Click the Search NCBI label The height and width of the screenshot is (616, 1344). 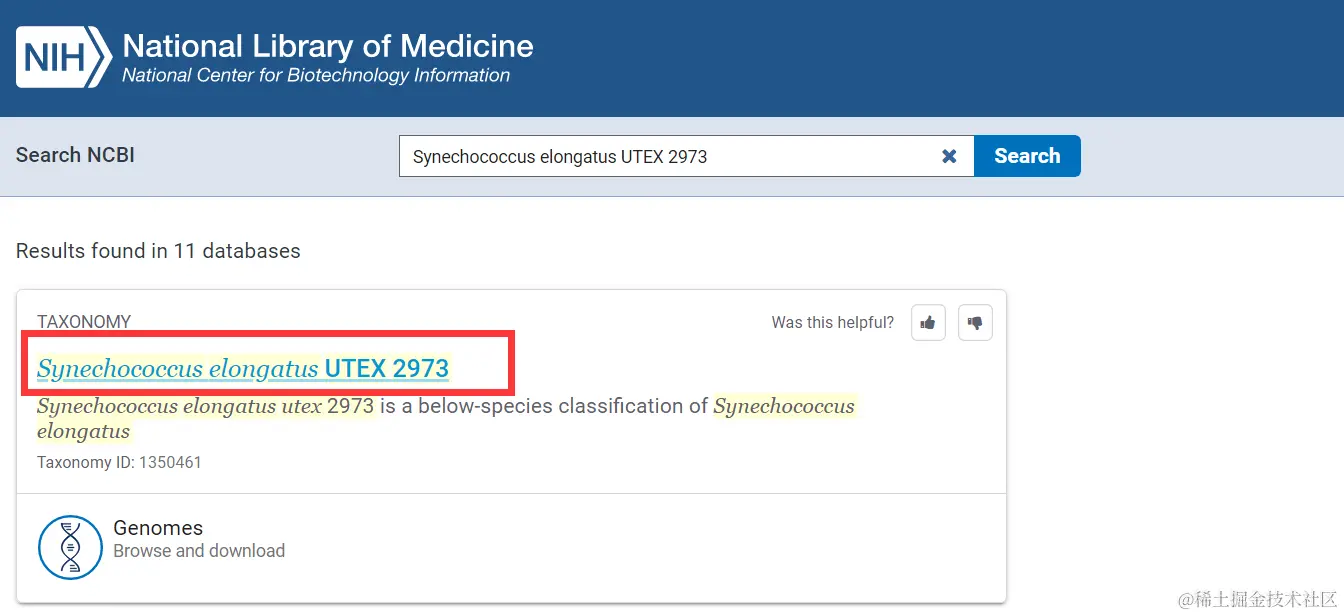[x=75, y=155]
